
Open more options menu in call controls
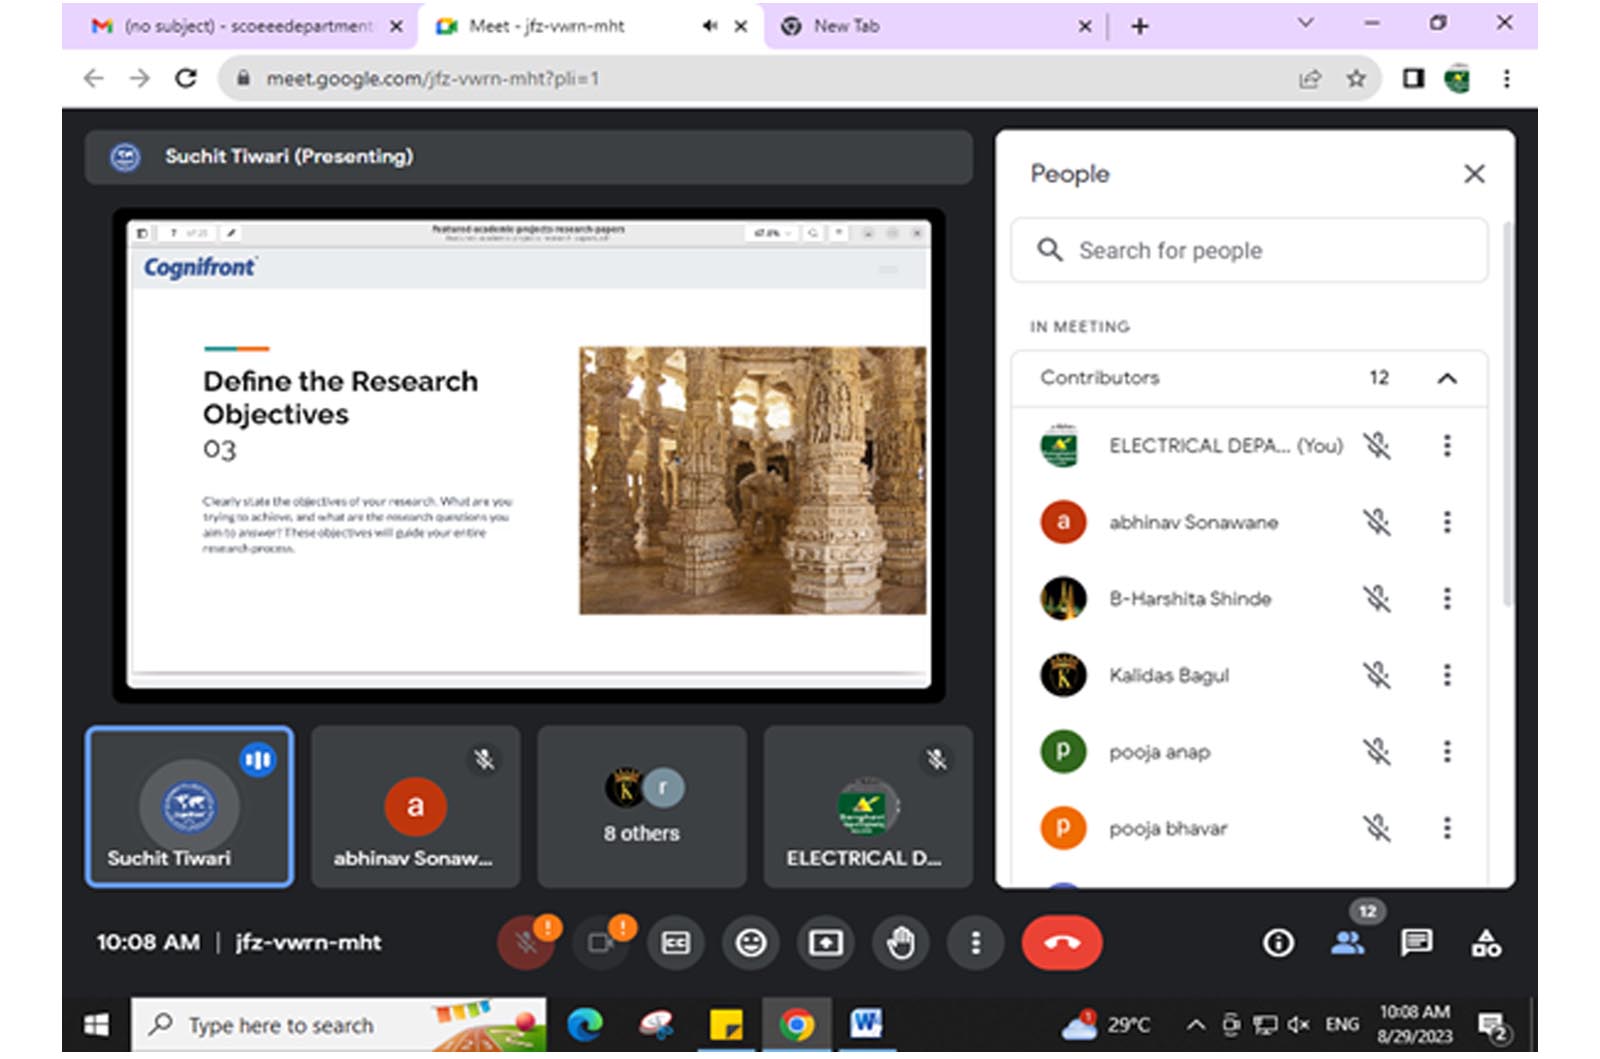click(x=975, y=942)
